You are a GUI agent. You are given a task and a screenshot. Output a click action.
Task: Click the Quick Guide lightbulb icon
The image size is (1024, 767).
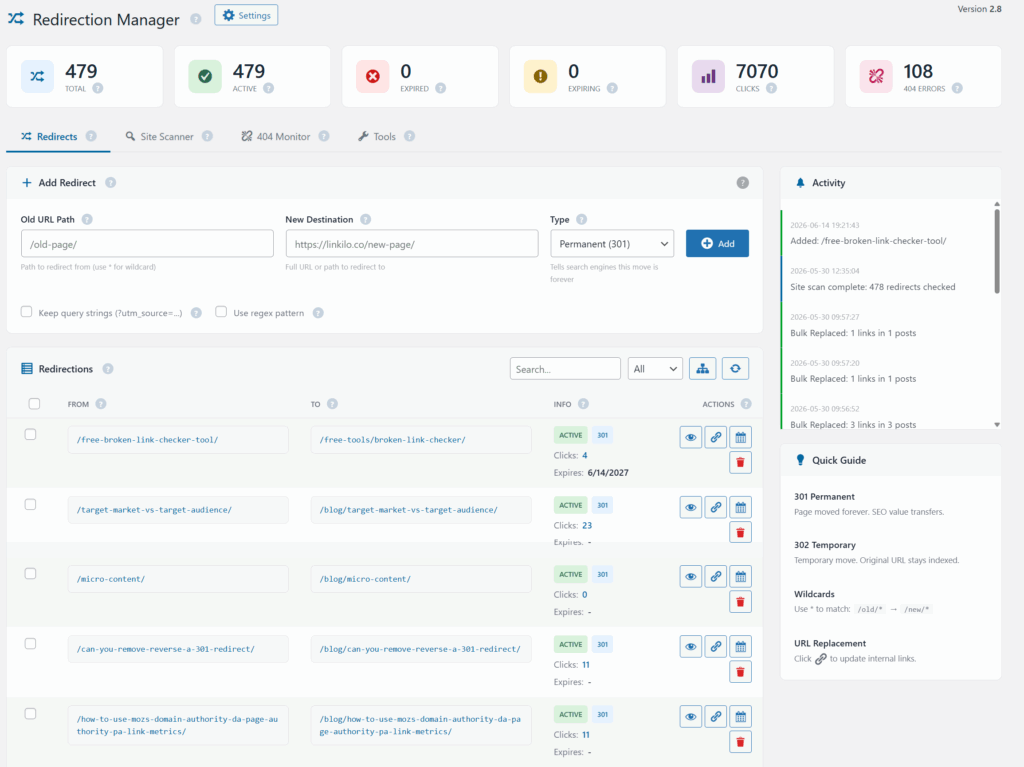(800, 460)
